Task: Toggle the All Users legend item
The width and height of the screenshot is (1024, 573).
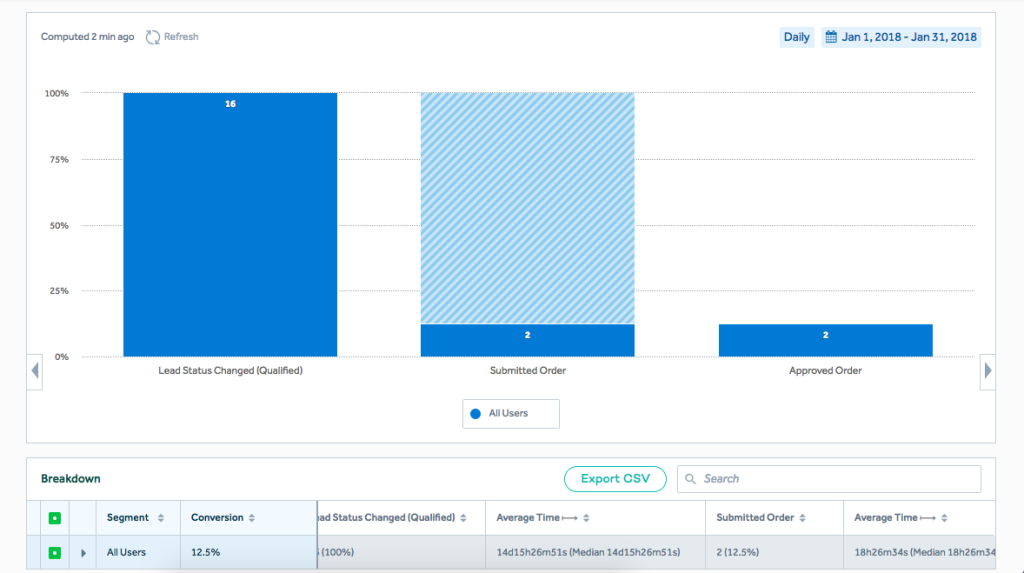Action: 511,414
